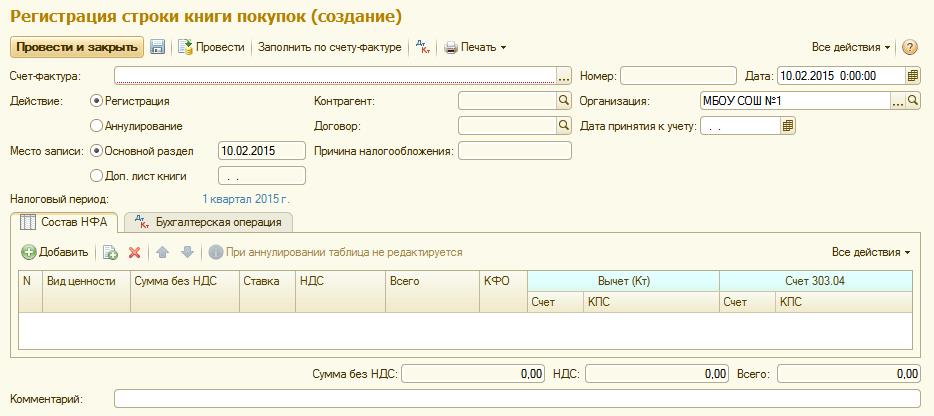Click the НДС total field

(x=656, y=374)
